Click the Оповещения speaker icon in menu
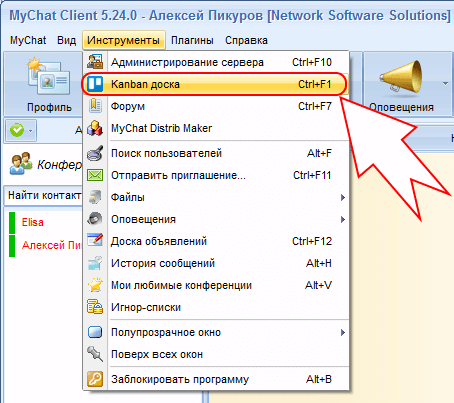The width and height of the screenshot is (454, 403). click(x=95, y=219)
